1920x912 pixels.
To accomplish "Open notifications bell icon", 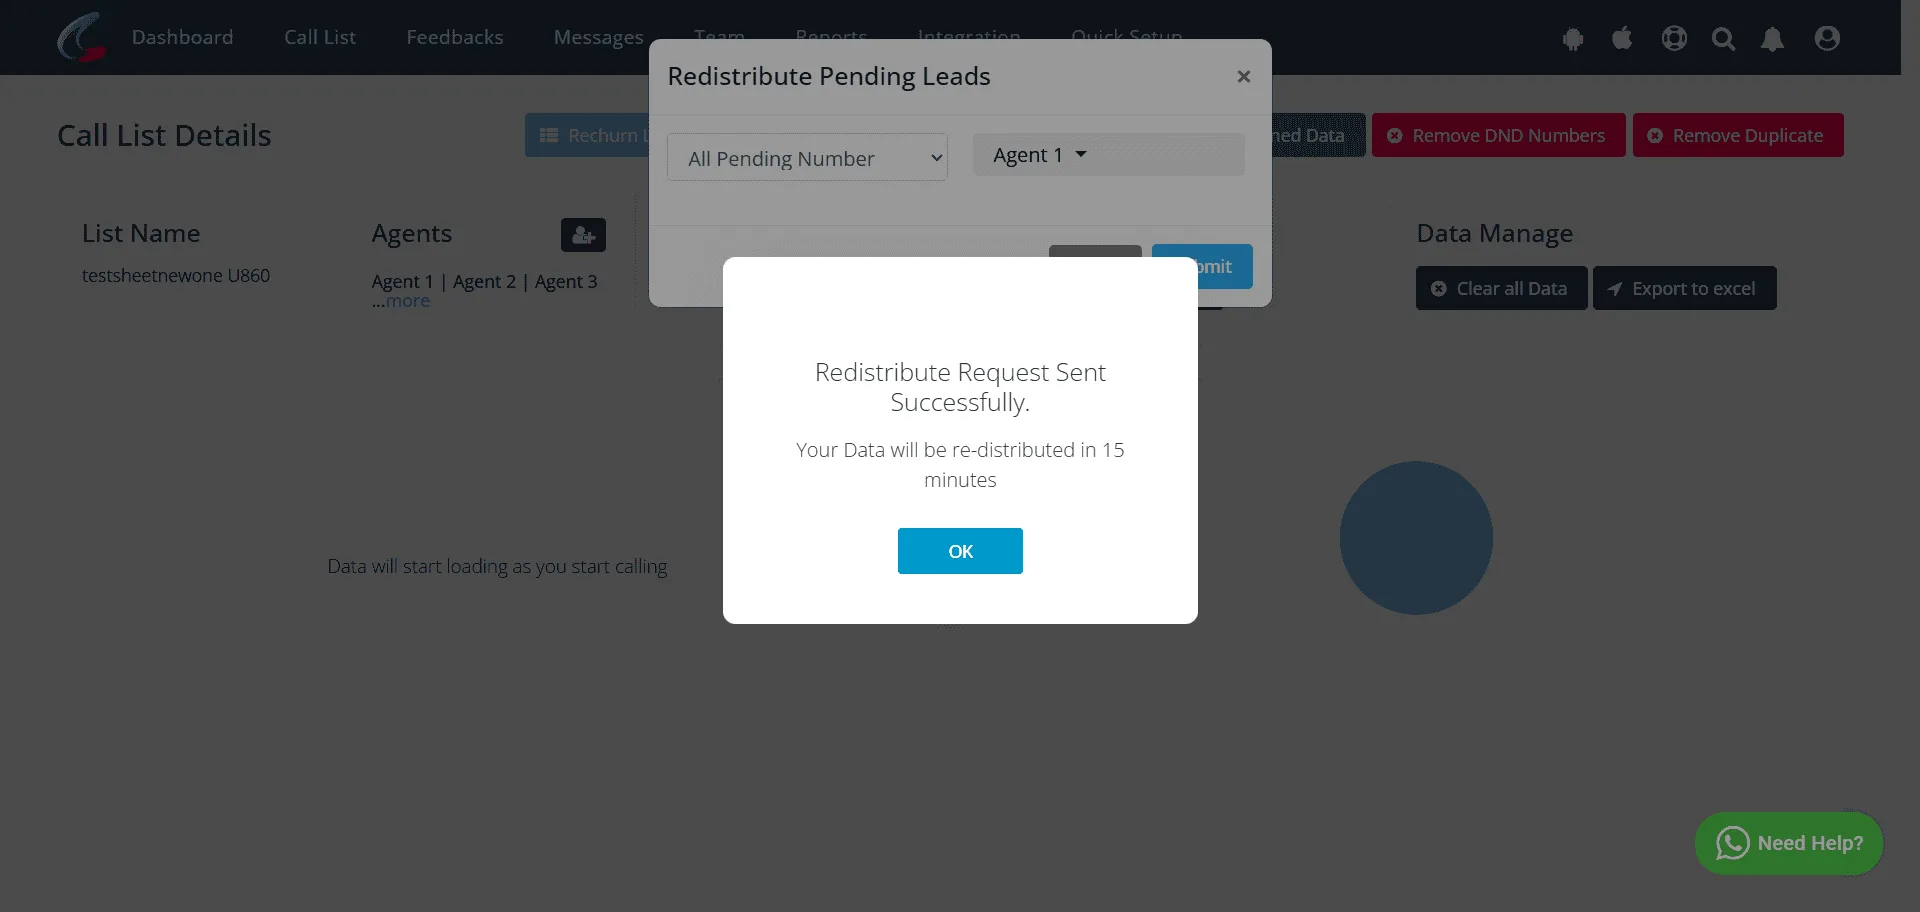I will [1772, 38].
